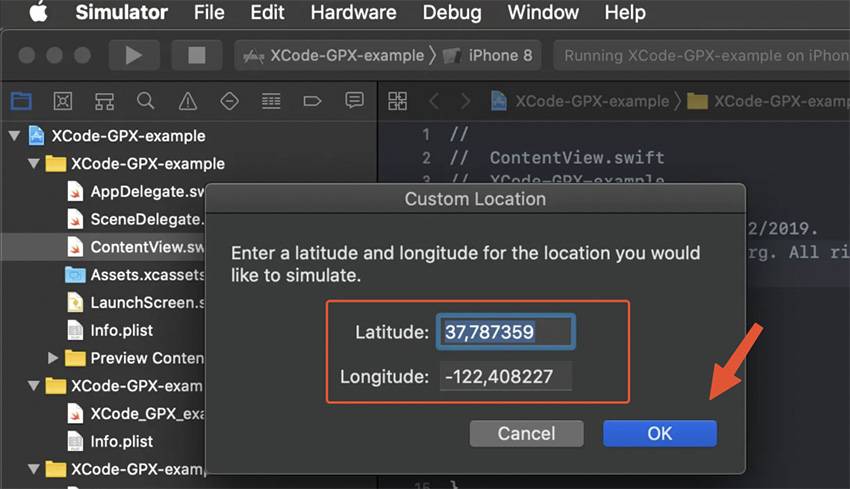
Task: Open the Edit menu
Action: point(267,12)
